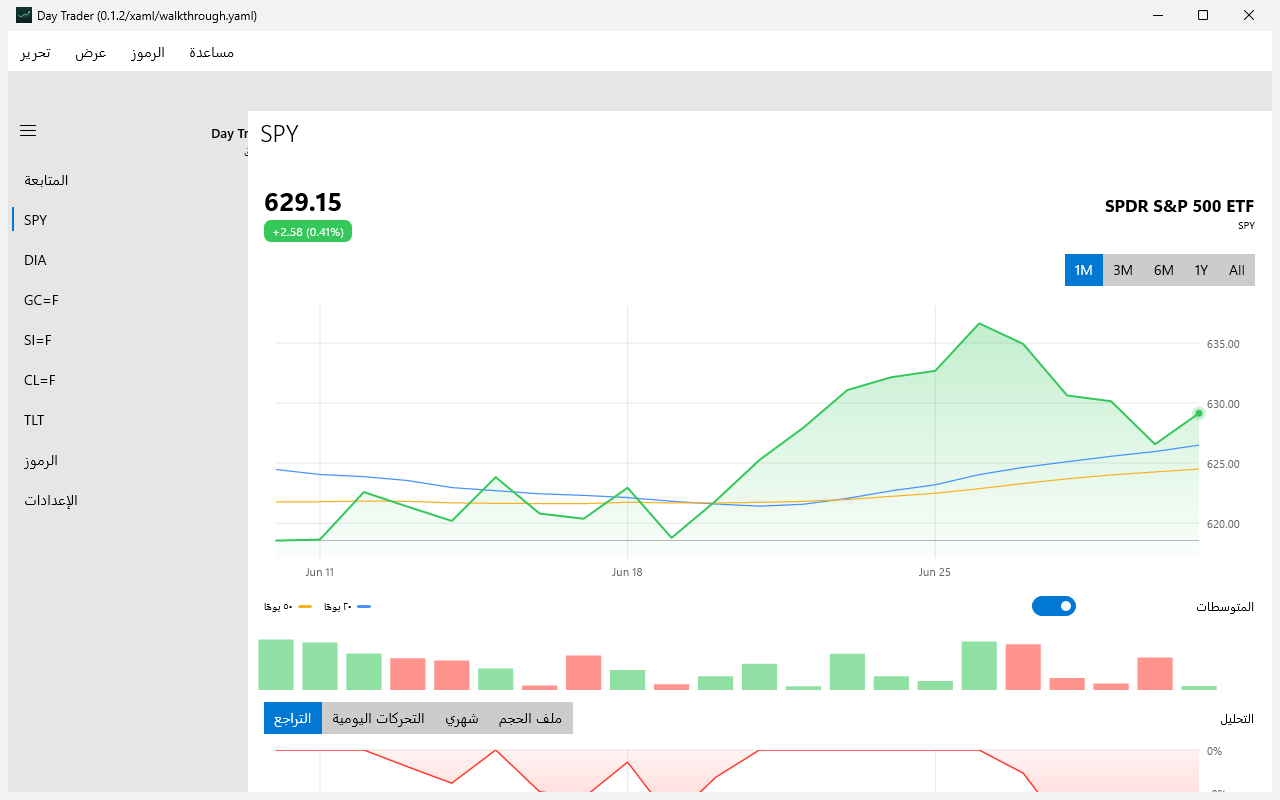The height and width of the screenshot is (800, 1280).
Task: Switch chart range to All
Action: [x=1237, y=270]
